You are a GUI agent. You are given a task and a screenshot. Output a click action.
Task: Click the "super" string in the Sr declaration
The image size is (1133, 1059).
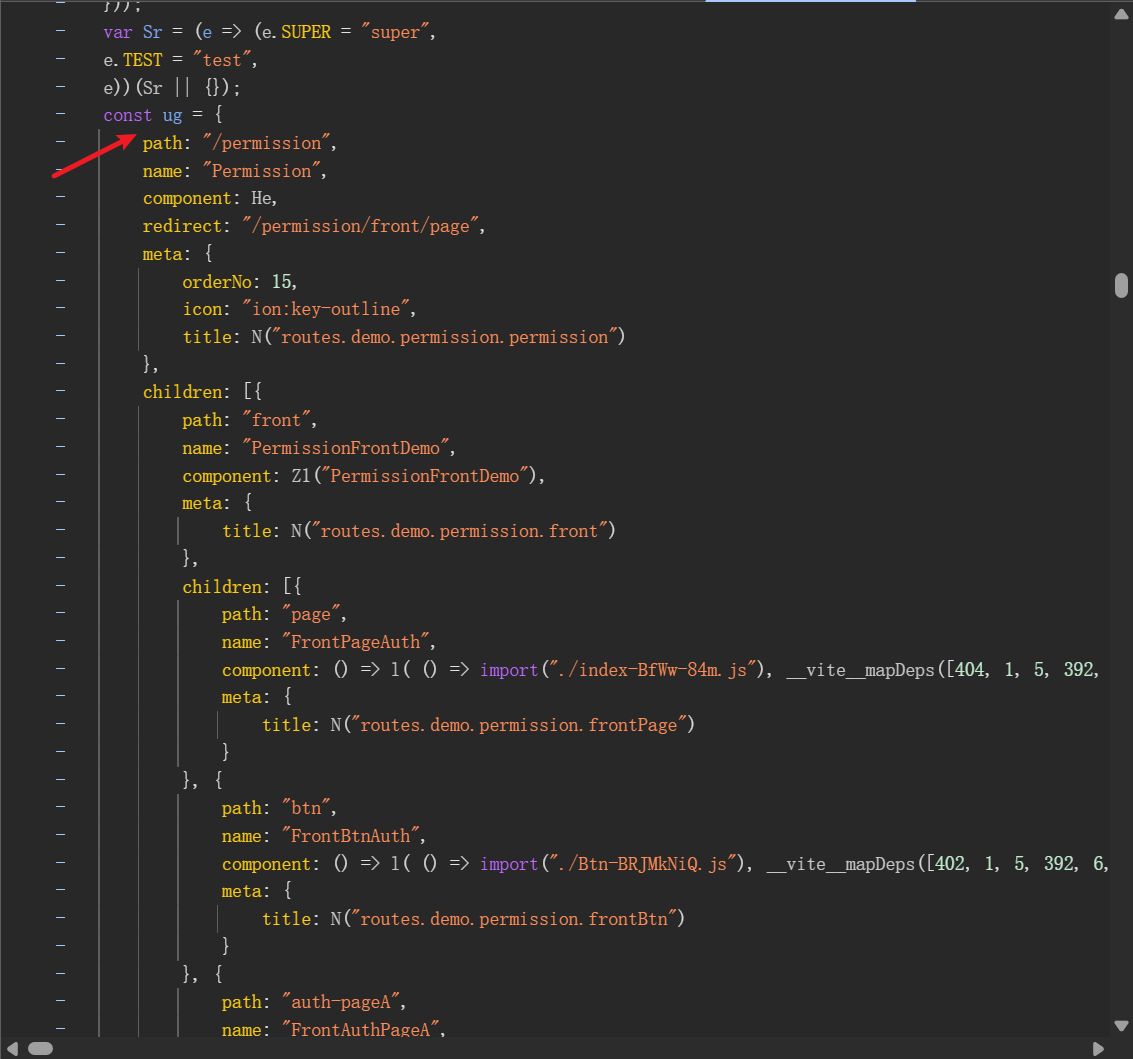click(396, 32)
